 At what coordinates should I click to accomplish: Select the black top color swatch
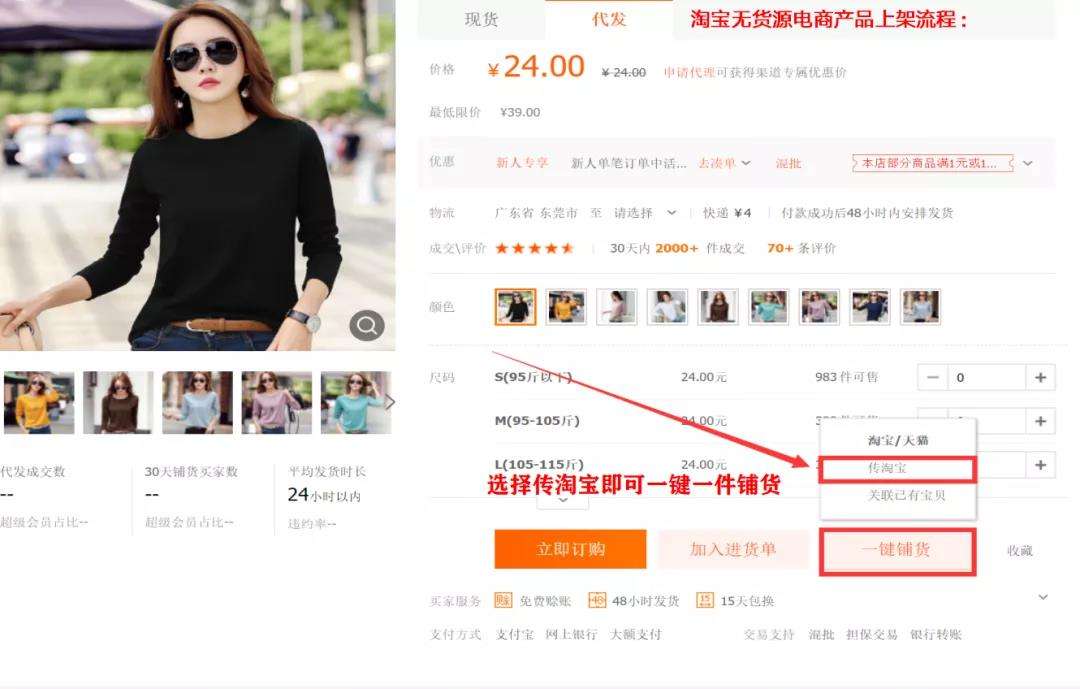[515, 307]
